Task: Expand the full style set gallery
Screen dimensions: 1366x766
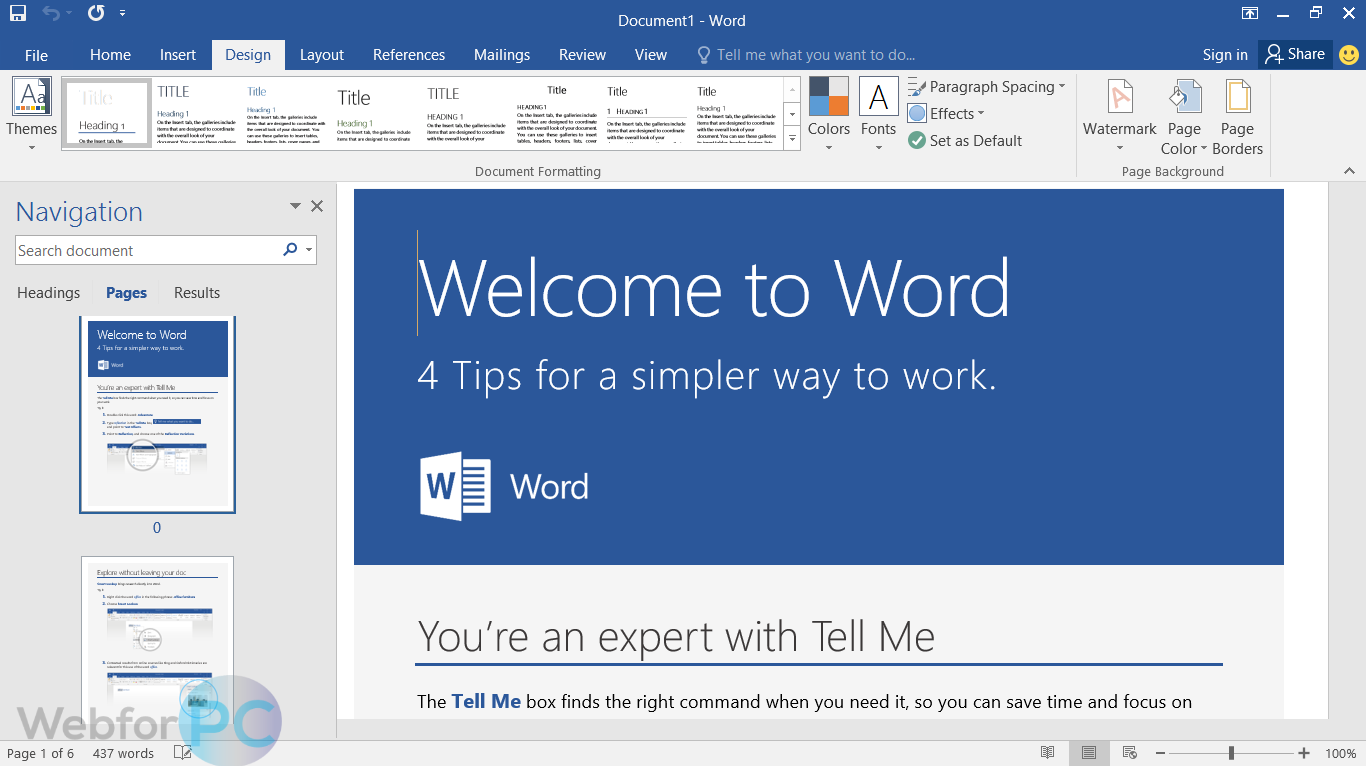Action: pos(792,139)
